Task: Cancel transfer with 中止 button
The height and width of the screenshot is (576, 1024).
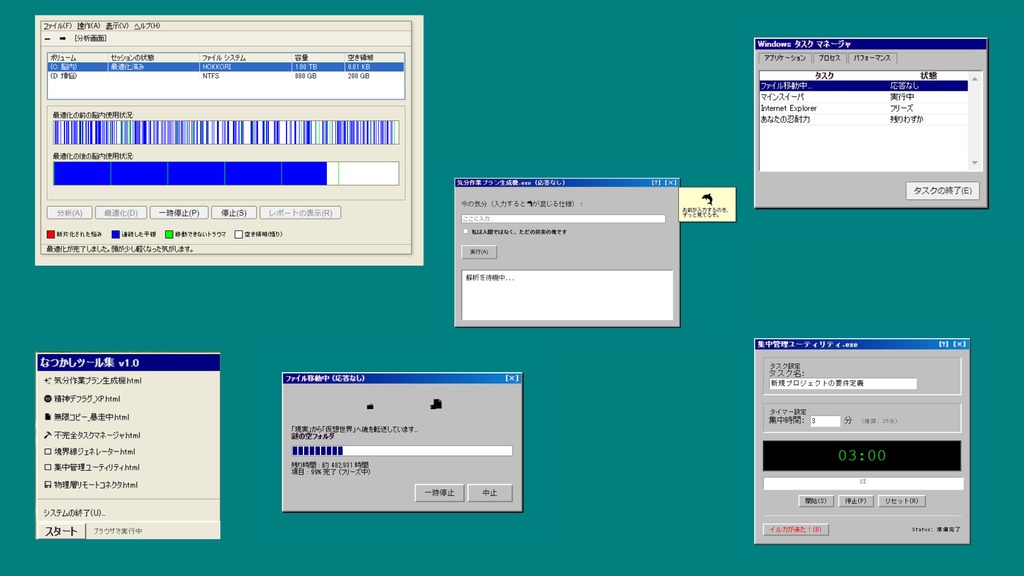Action: (x=490, y=493)
